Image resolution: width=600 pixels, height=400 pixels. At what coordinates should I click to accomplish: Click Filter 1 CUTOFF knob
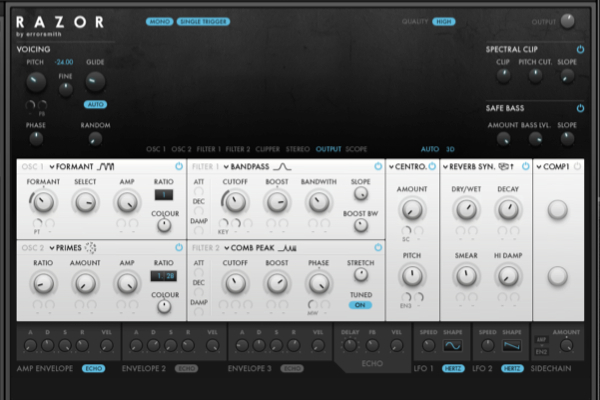click(235, 202)
